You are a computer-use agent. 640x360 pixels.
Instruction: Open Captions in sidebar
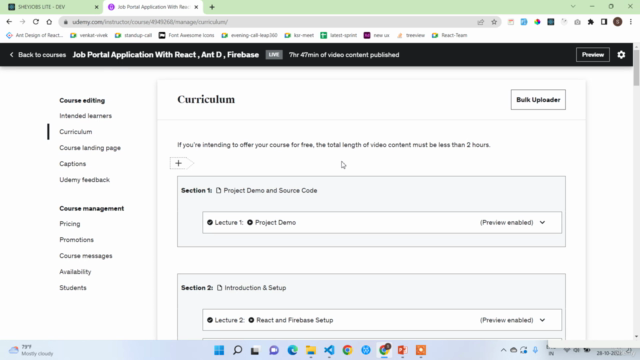(x=73, y=164)
